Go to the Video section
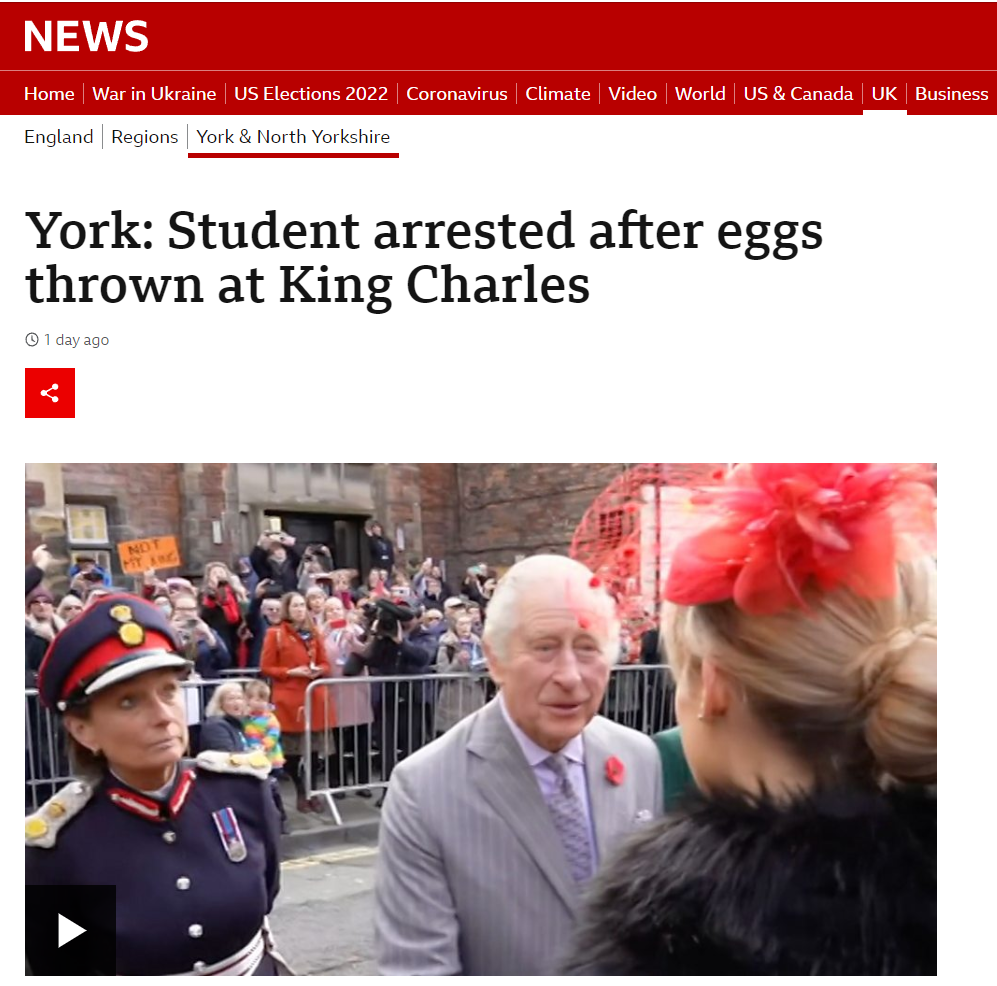Image resolution: width=997 pixels, height=986 pixels. click(x=633, y=93)
